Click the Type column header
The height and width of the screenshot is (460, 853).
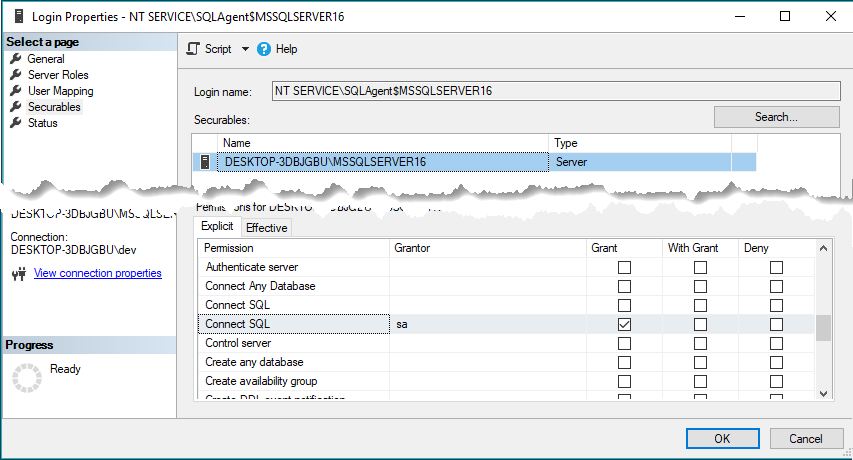coord(640,143)
